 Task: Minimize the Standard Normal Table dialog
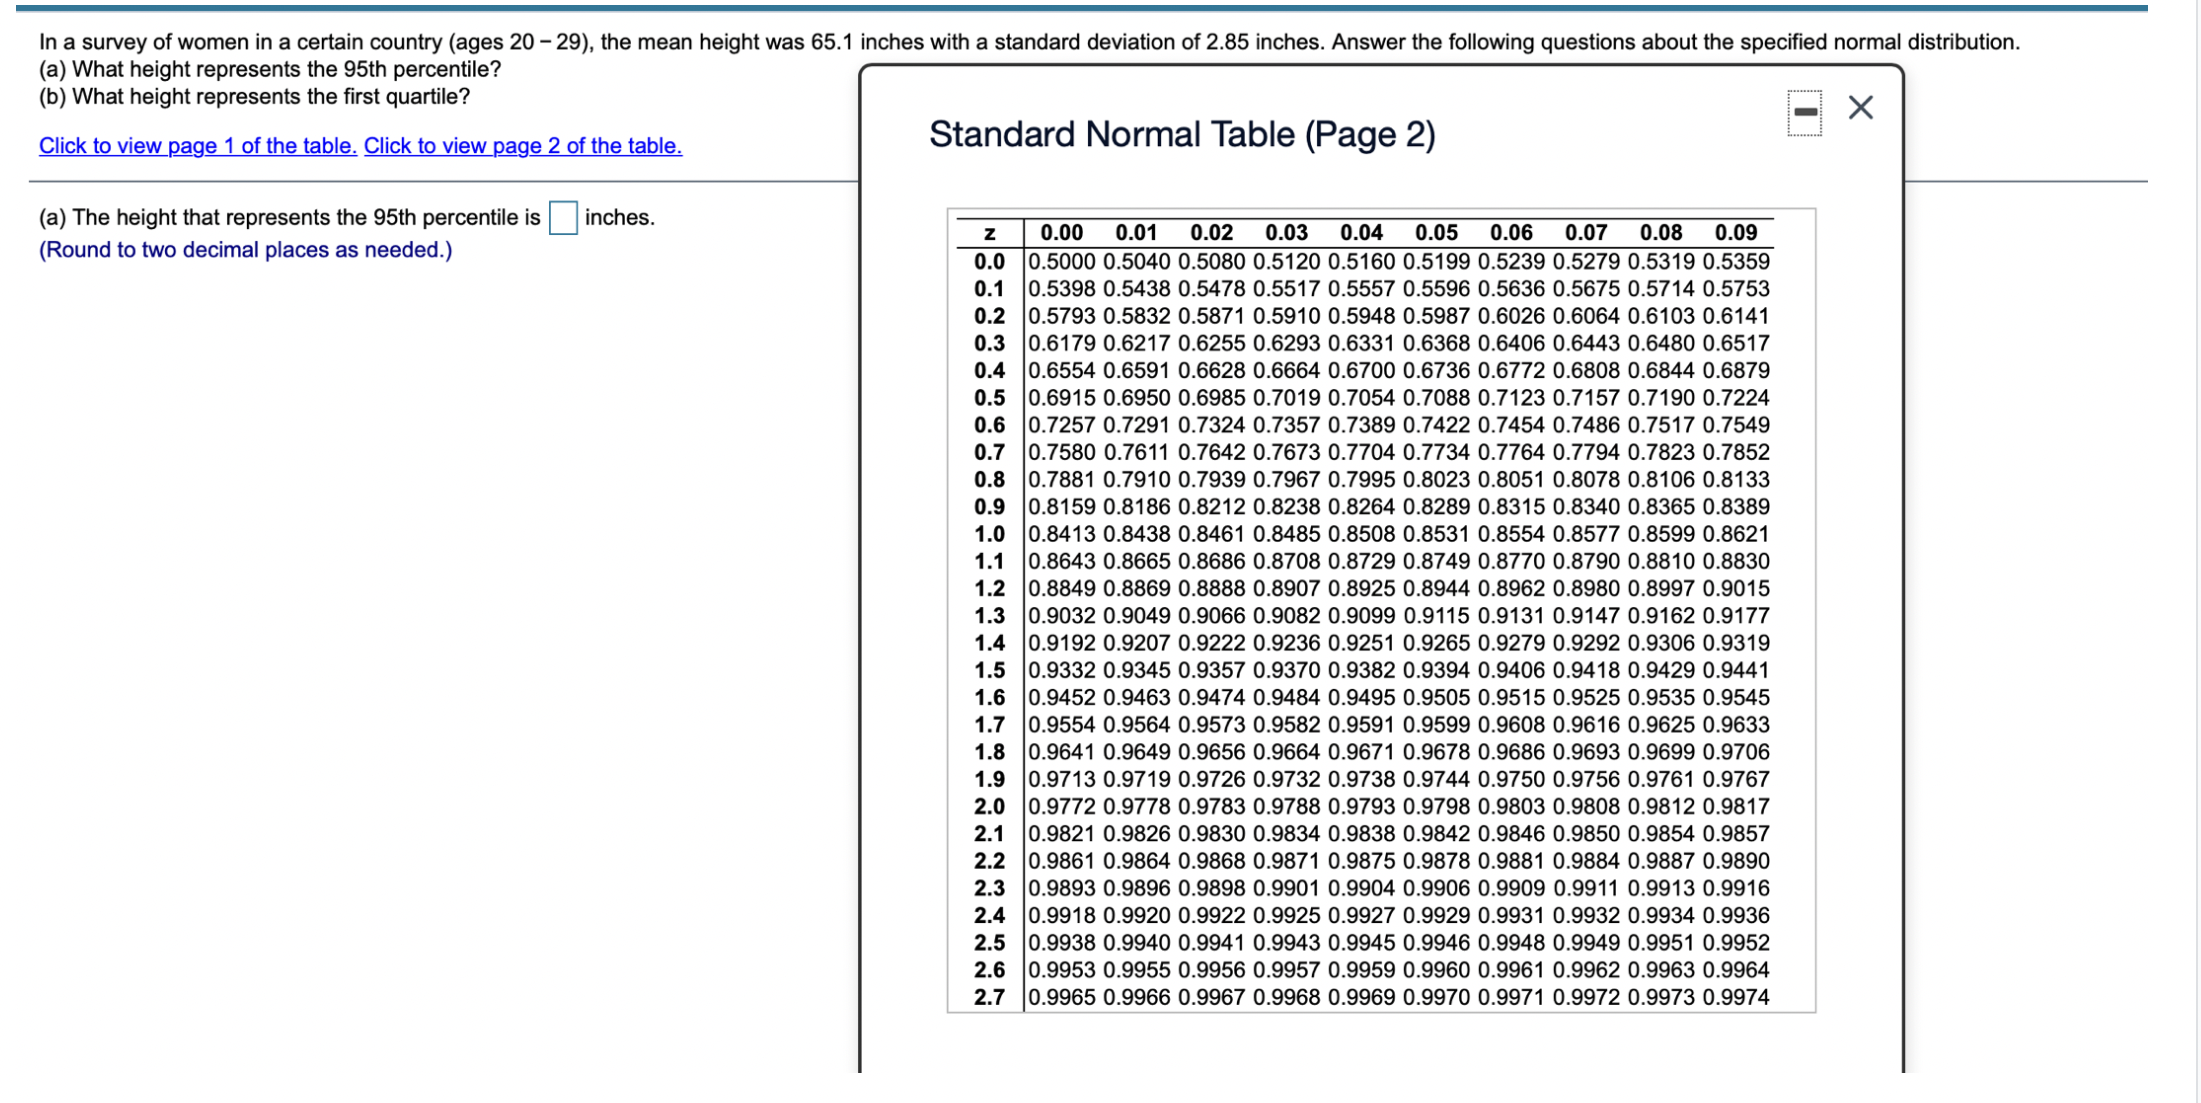tap(1804, 110)
